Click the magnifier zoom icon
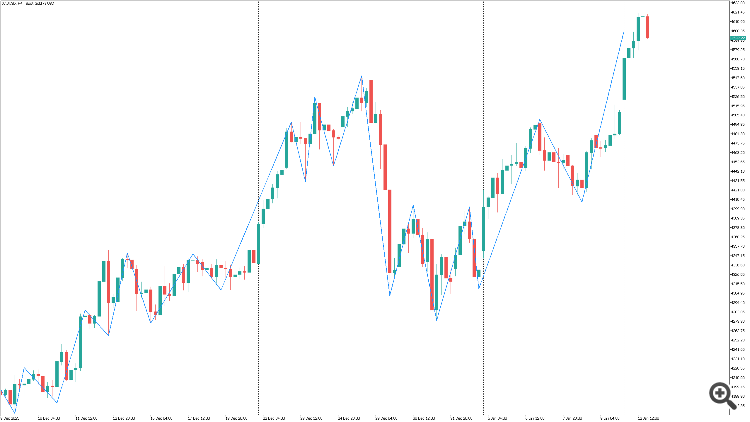Viewport: 750px width, 422px height. point(718,396)
